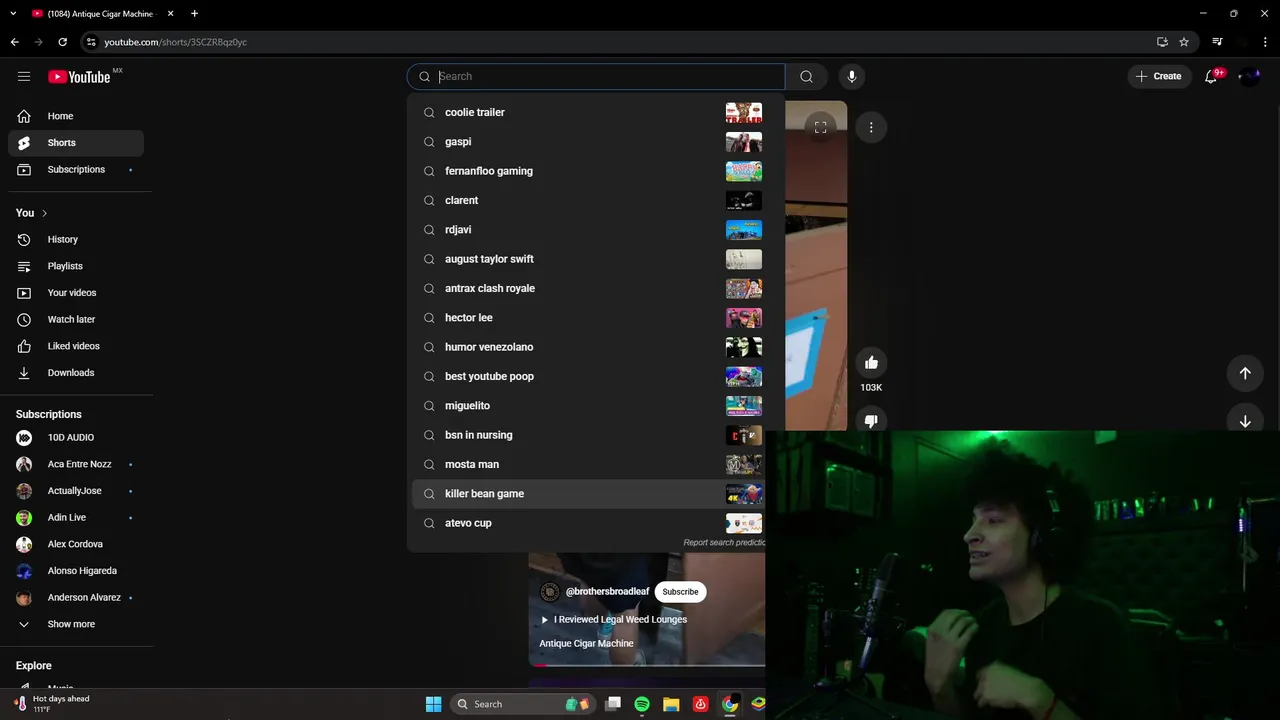Click the thumbnail next to 'coolie trailer'

tap(743, 112)
